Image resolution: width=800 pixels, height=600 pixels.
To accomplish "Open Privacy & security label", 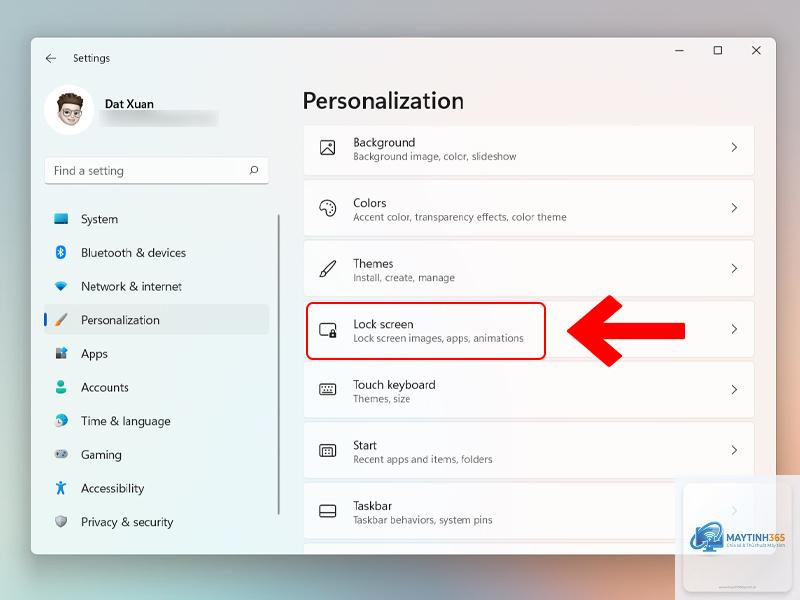I will click(127, 522).
